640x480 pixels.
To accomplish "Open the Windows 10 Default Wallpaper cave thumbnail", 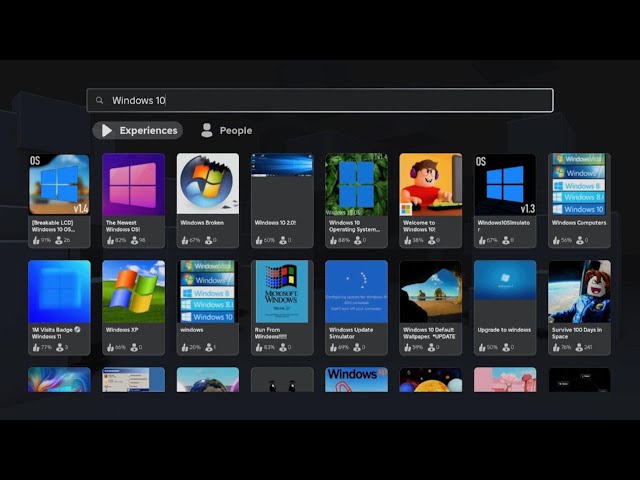I will (x=431, y=291).
